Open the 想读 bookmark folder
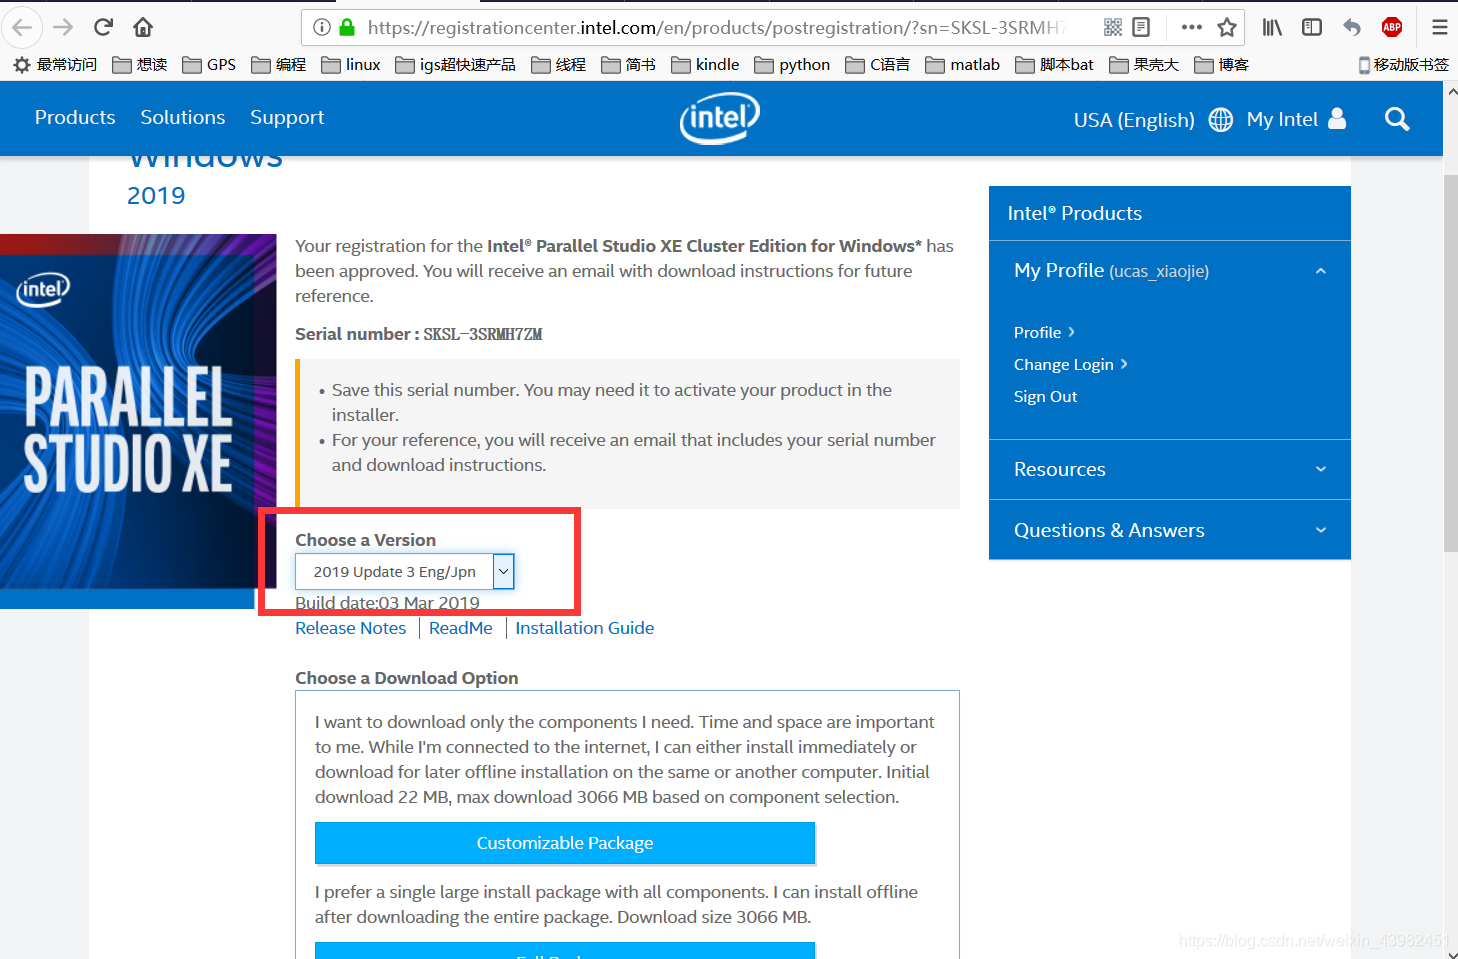The height and width of the screenshot is (959, 1458). click(x=140, y=65)
